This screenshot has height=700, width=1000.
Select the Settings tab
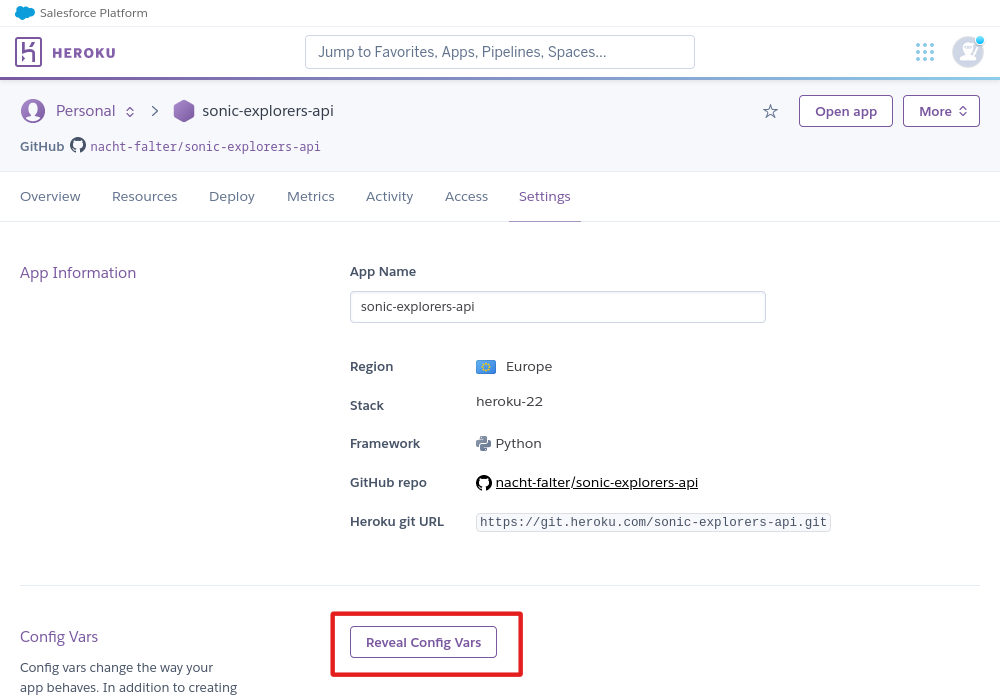click(x=545, y=196)
